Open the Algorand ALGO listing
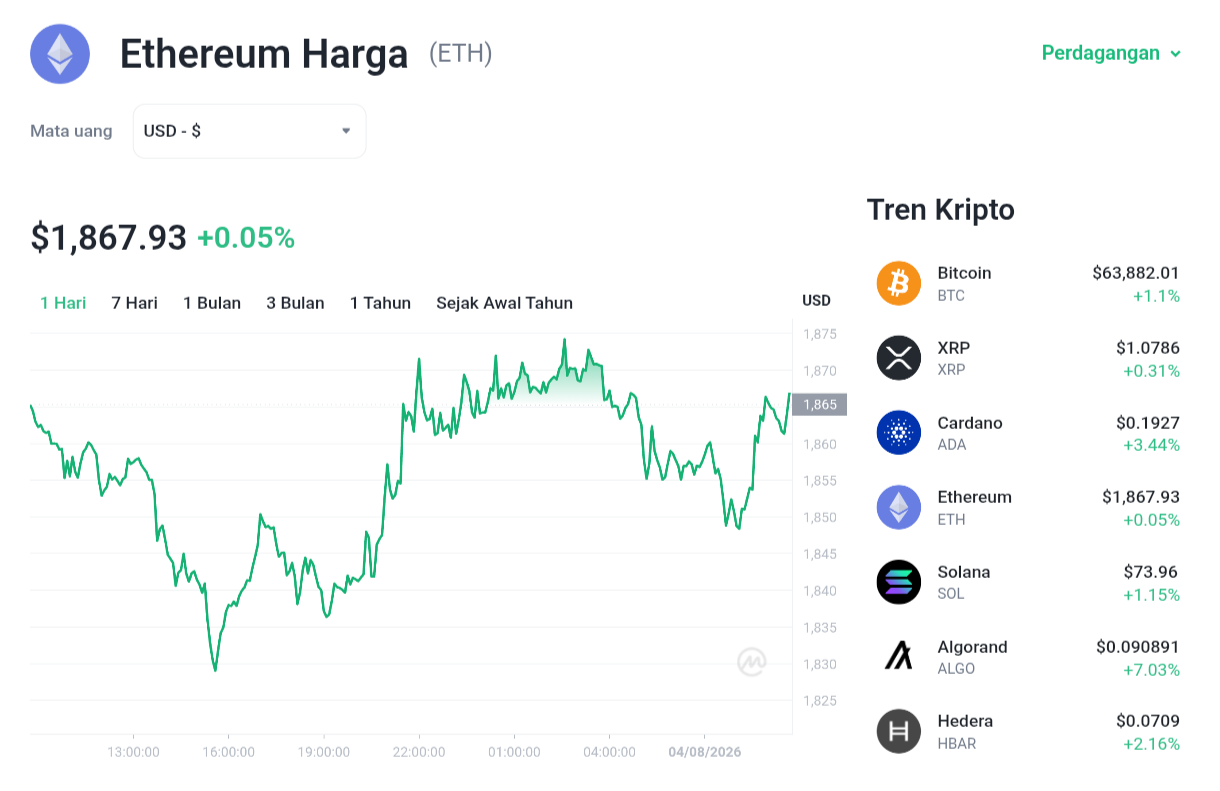1220x791 pixels. (1028, 657)
